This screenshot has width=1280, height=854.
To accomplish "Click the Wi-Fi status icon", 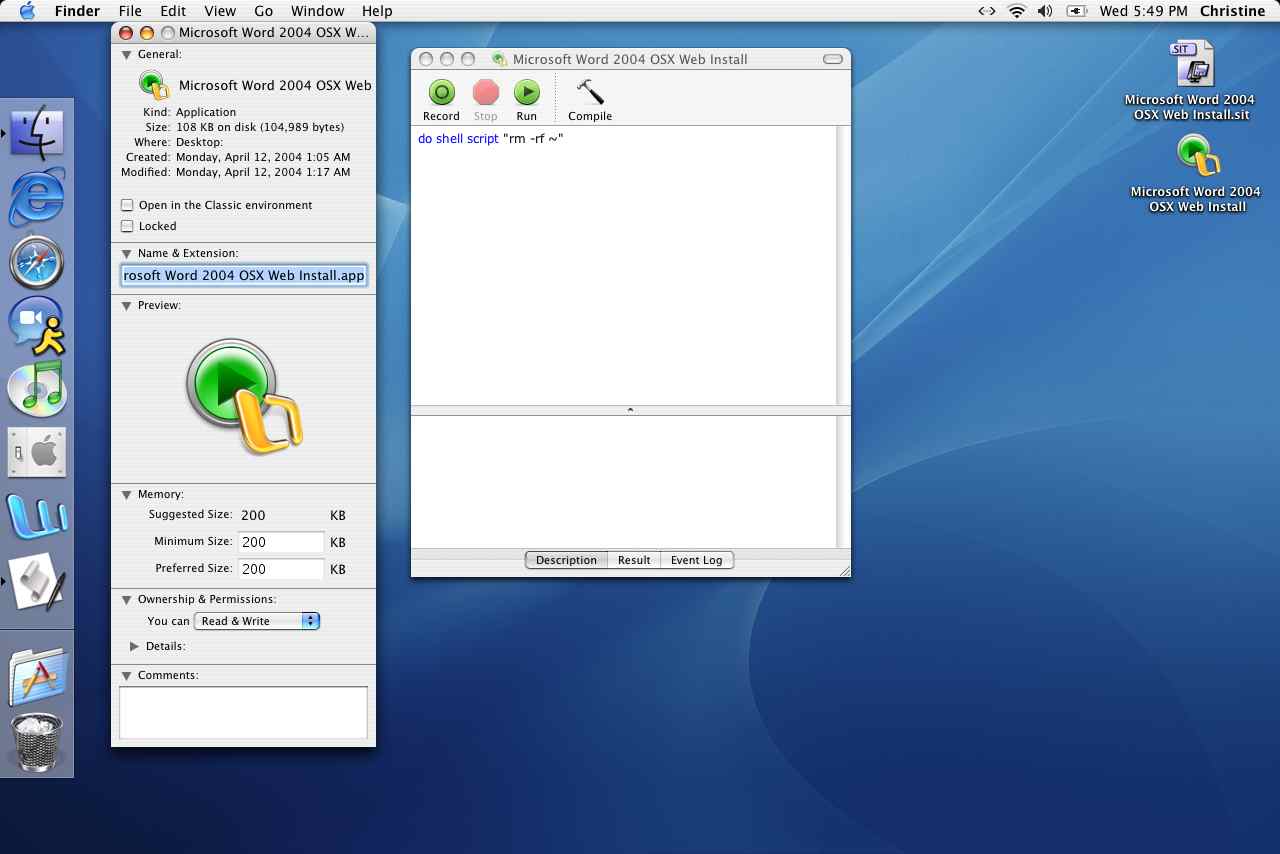I will (x=1017, y=11).
